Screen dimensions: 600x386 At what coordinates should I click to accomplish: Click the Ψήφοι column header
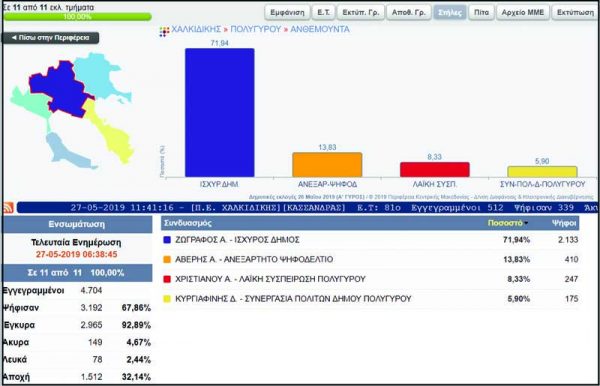(564, 223)
